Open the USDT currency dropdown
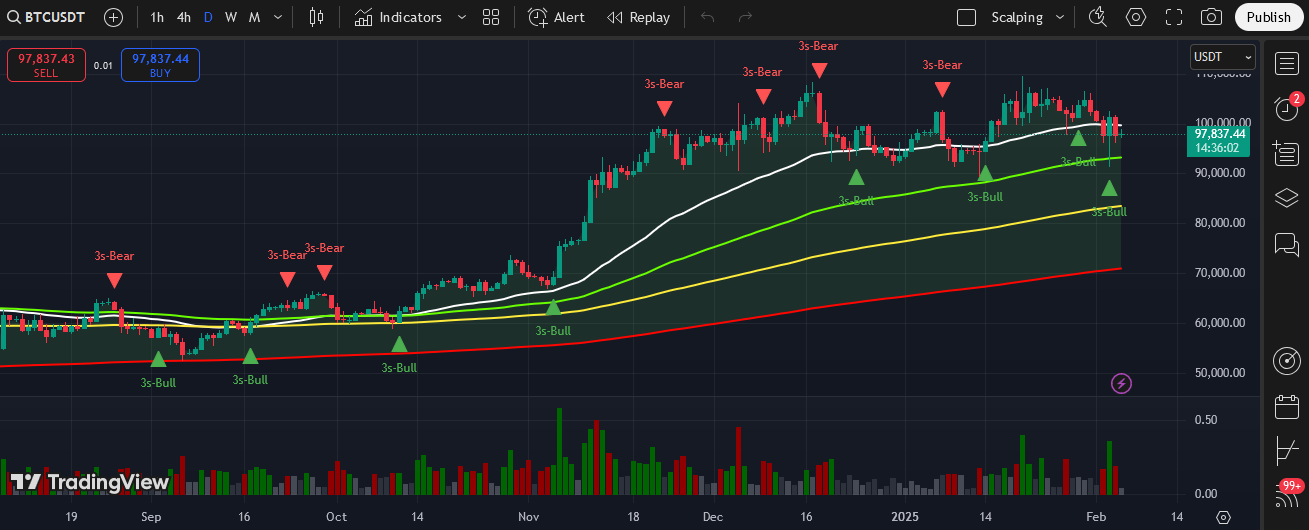Screen dimensions: 1309x530 point(1222,58)
